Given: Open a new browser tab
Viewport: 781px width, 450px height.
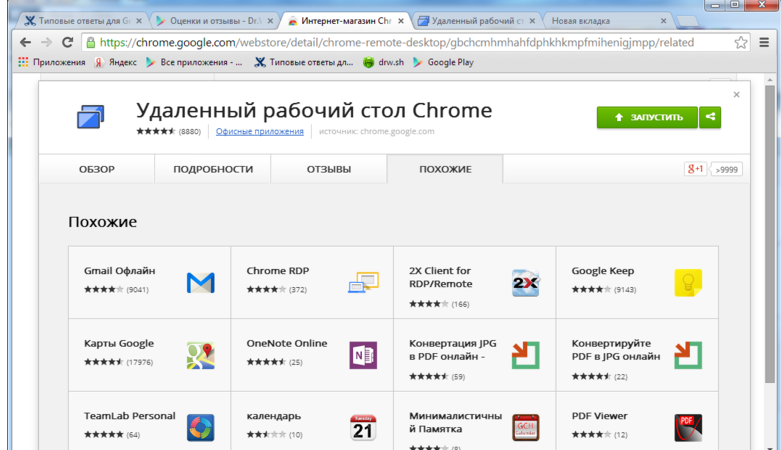Looking at the screenshot, I should click(x=688, y=21).
